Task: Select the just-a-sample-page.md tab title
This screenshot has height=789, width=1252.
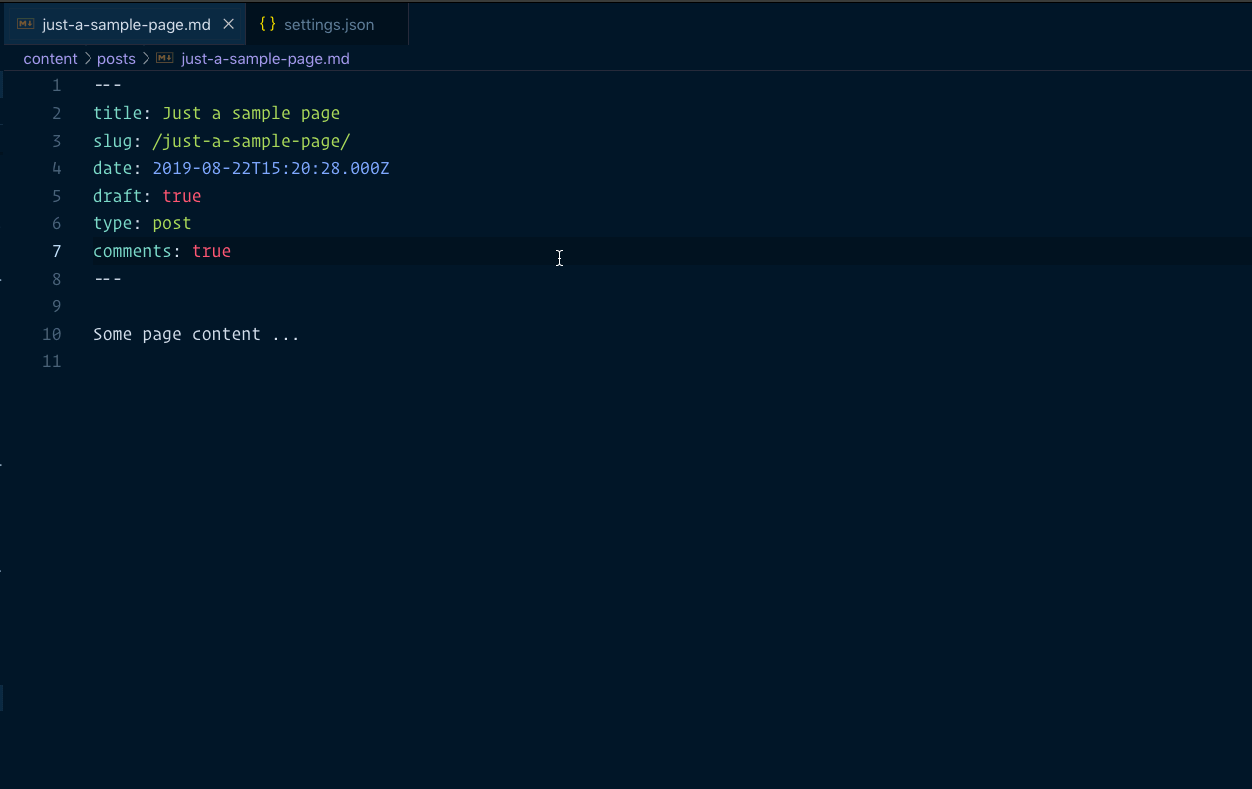Action: pos(126,24)
